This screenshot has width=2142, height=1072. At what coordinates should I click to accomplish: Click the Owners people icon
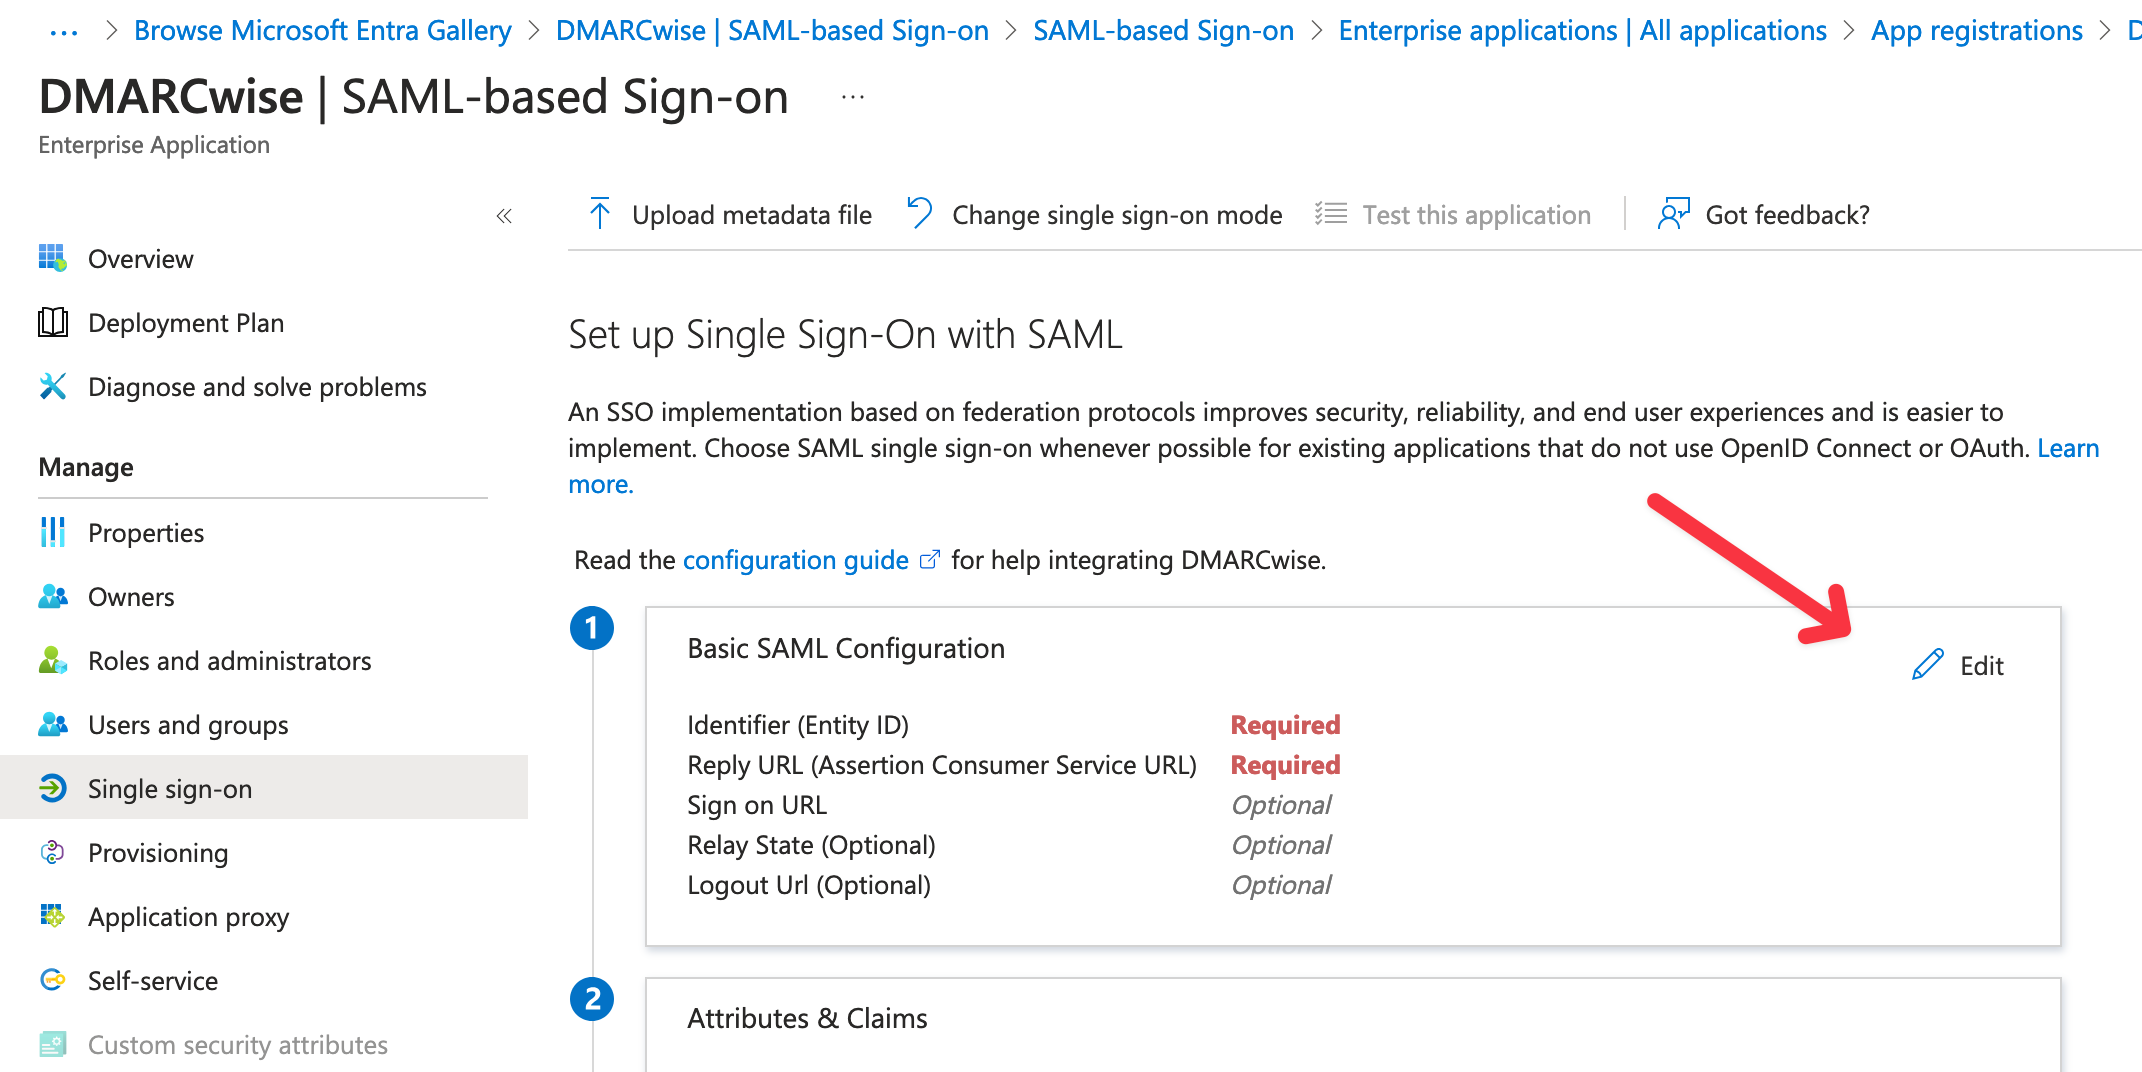click(x=53, y=596)
